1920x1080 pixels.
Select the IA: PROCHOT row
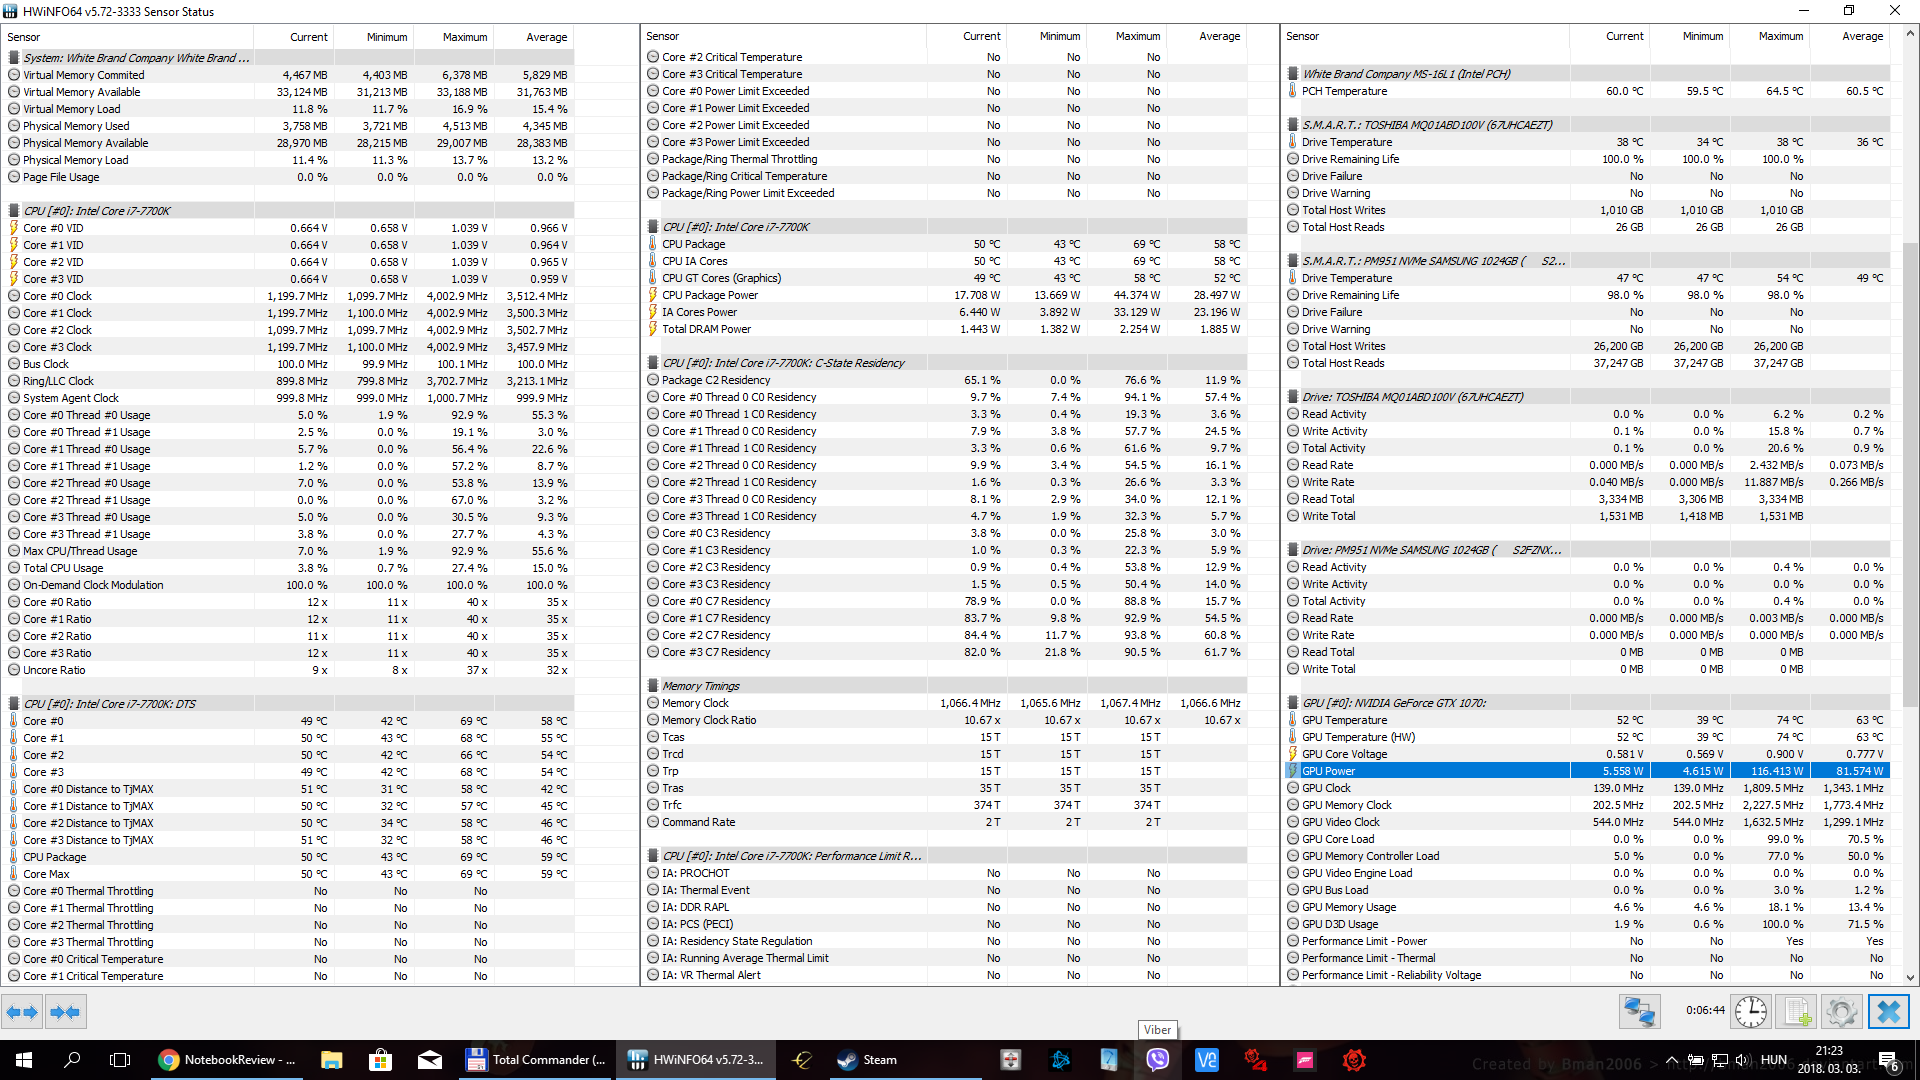(x=945, y=873)
